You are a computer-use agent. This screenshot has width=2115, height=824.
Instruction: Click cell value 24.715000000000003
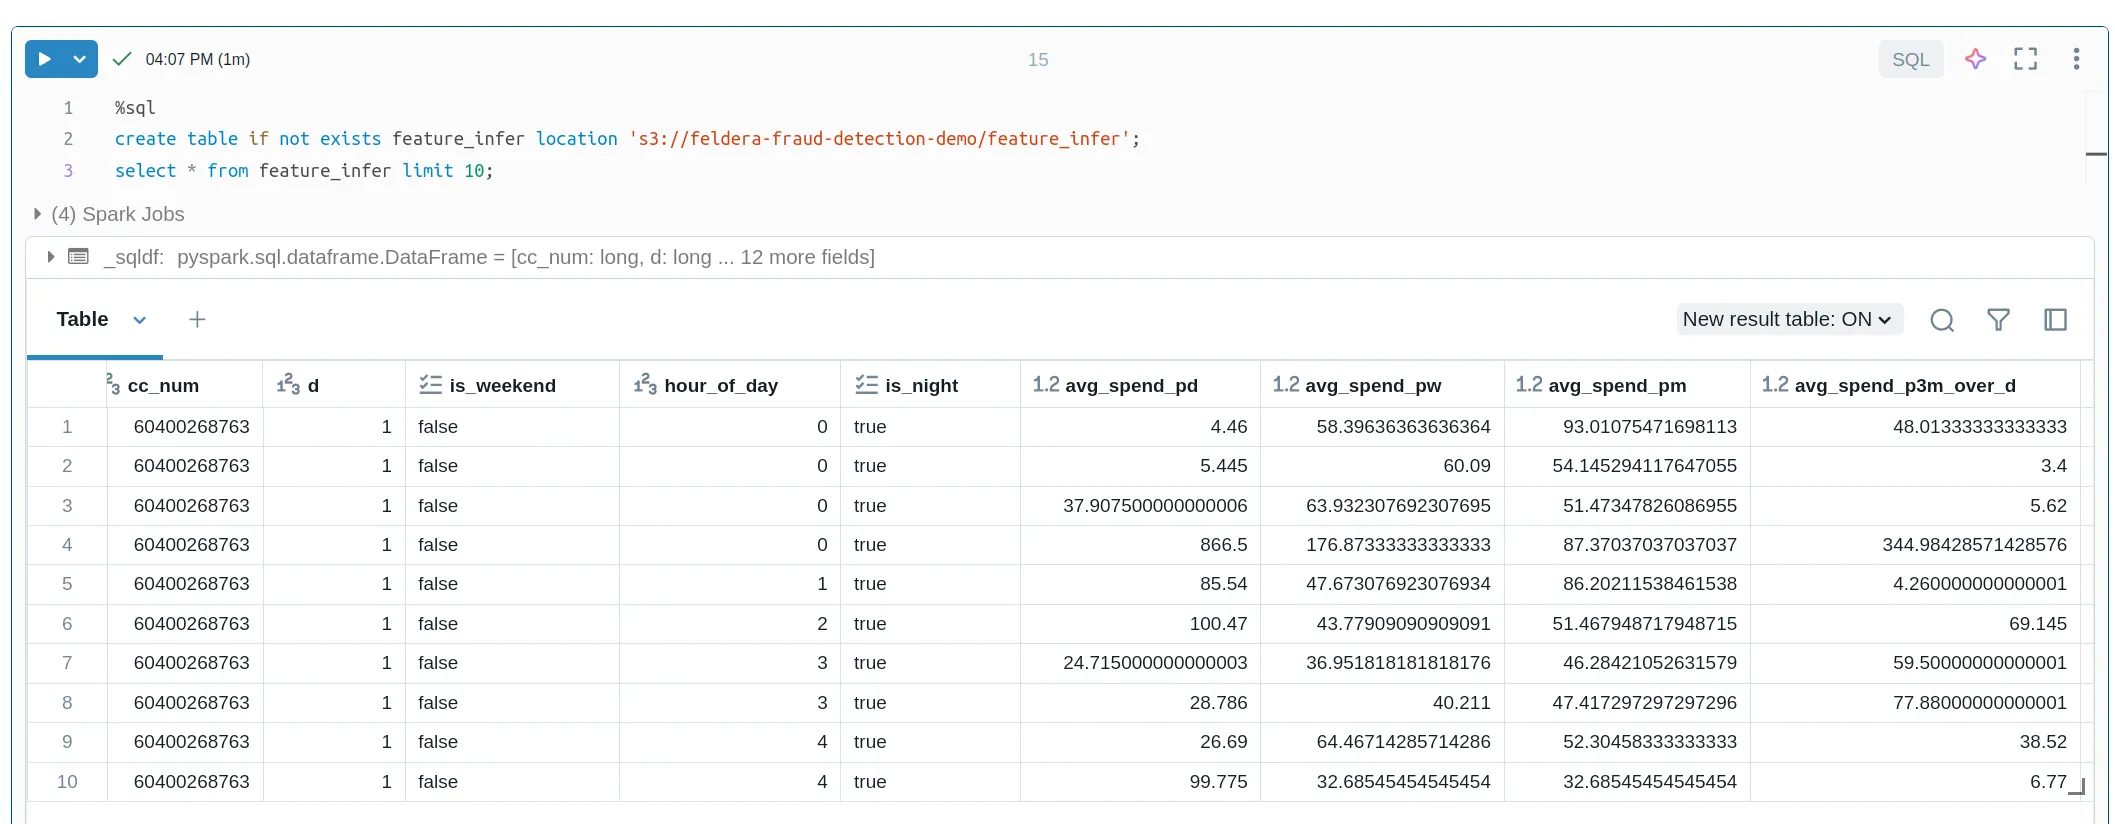coord(1155,663)
